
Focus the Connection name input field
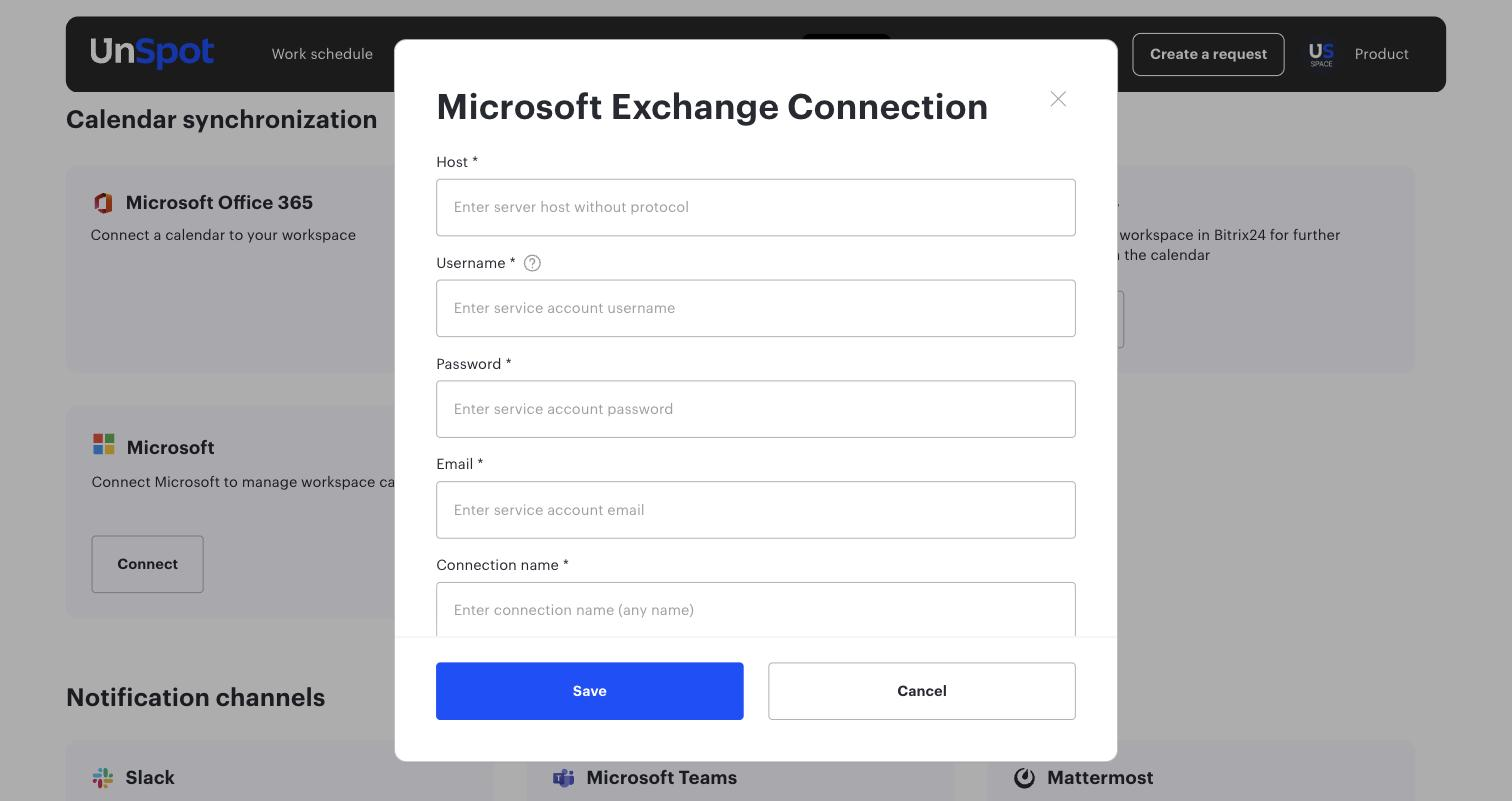tap(756, 609)
